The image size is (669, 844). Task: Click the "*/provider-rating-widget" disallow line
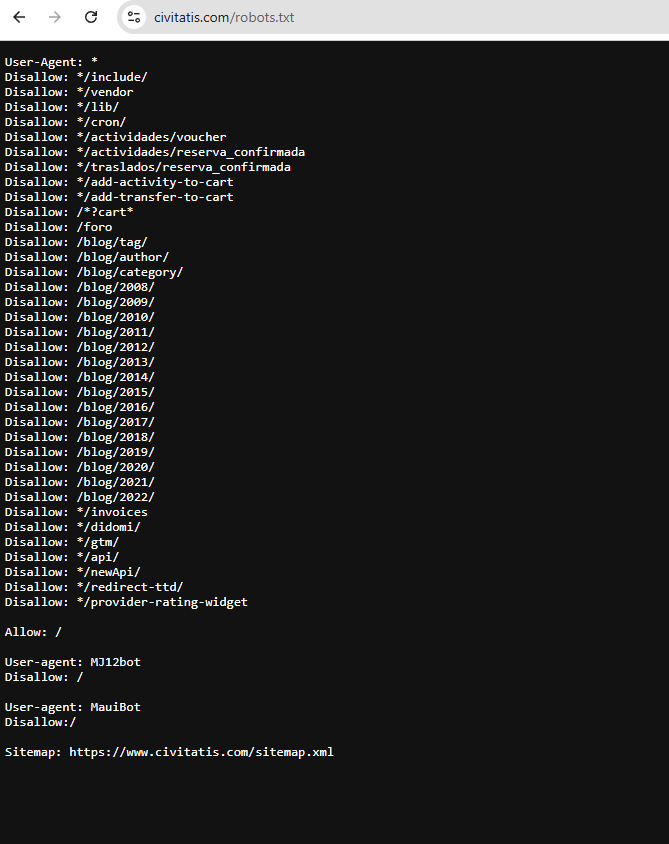[126, 602]
